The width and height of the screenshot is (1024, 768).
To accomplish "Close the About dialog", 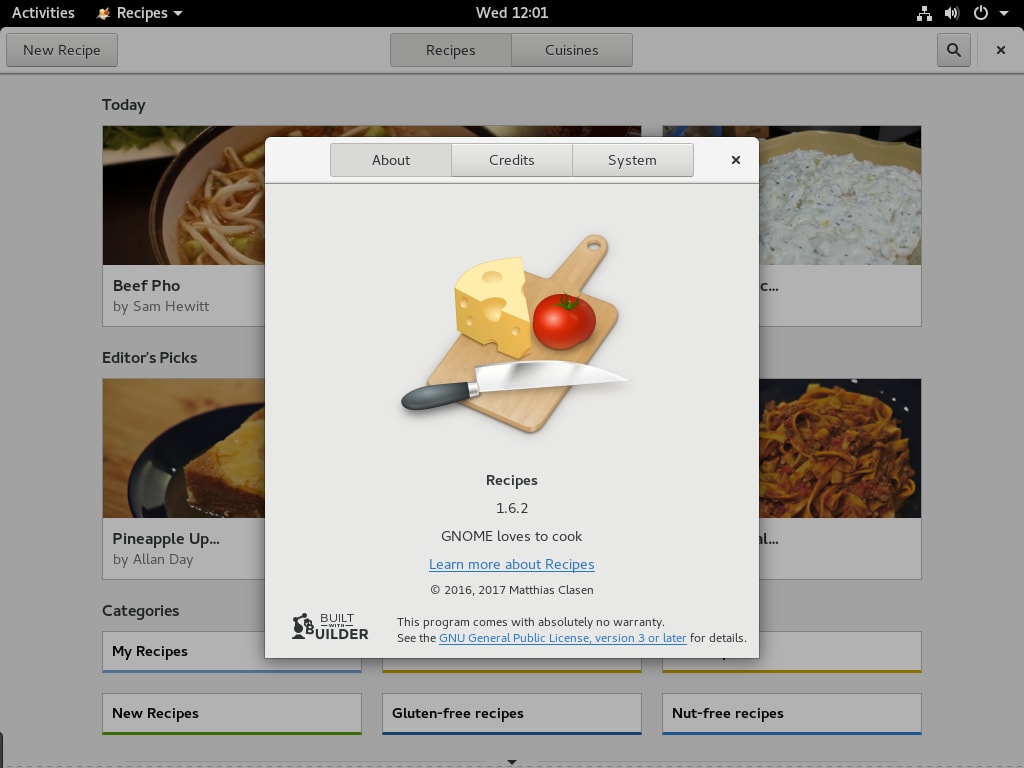I will coord(735,160).
